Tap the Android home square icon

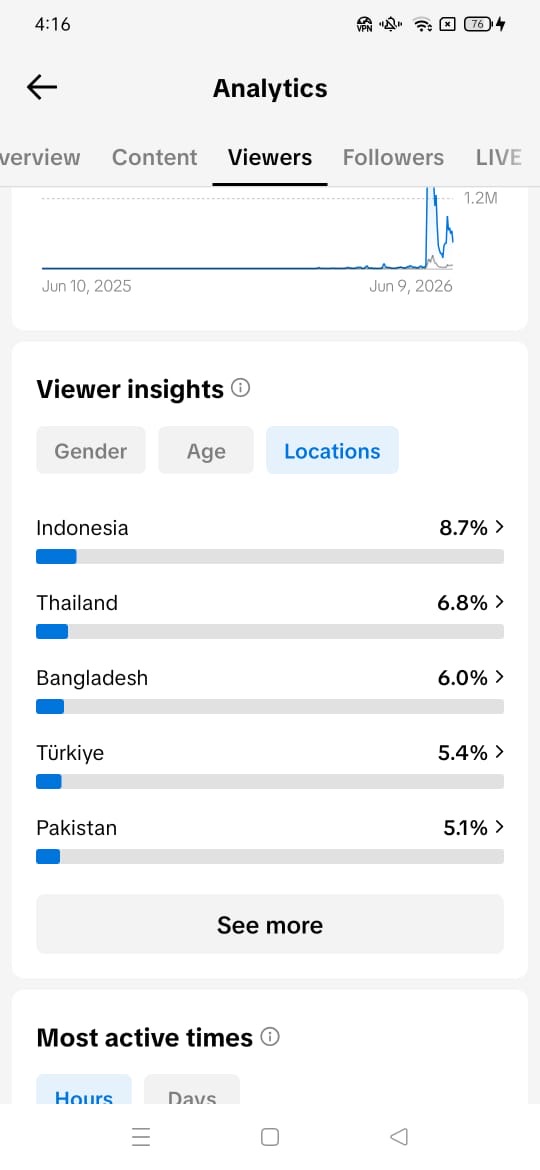[x=270, y=1136]
